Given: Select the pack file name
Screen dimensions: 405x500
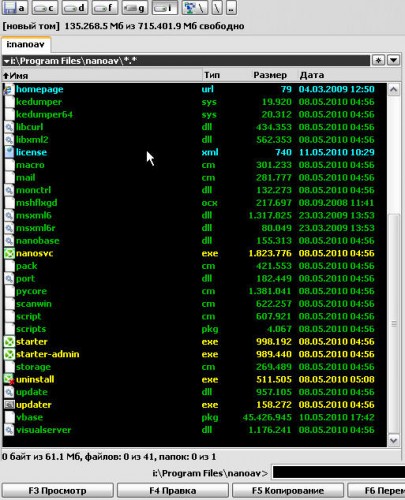Looking at the screenshot, I should coord(27,266).
